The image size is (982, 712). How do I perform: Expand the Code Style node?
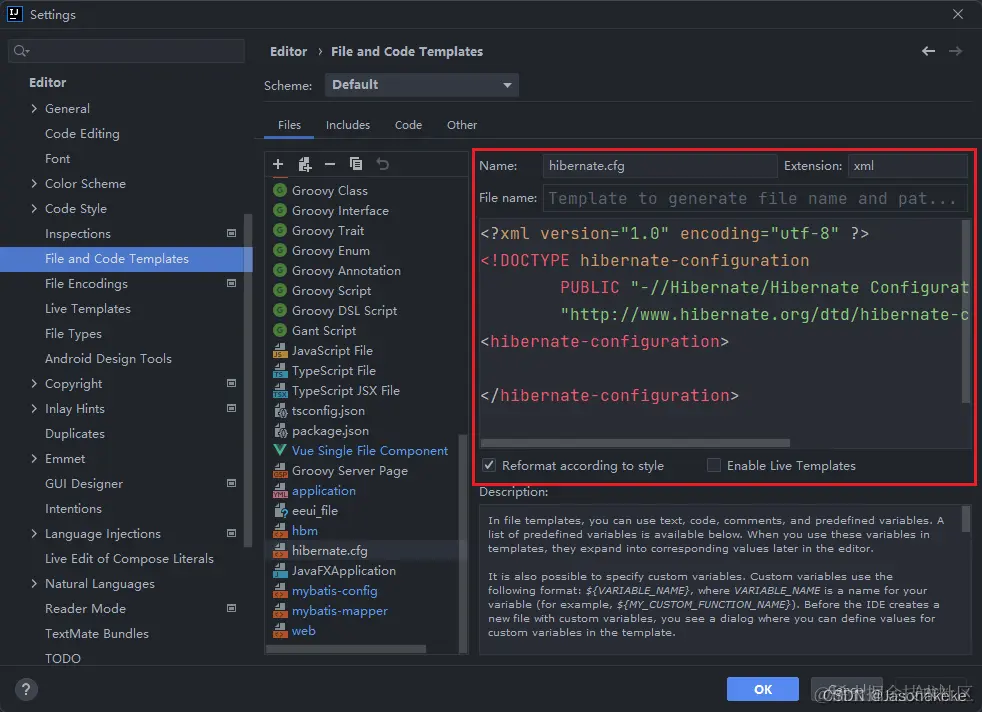coord(34,209)
